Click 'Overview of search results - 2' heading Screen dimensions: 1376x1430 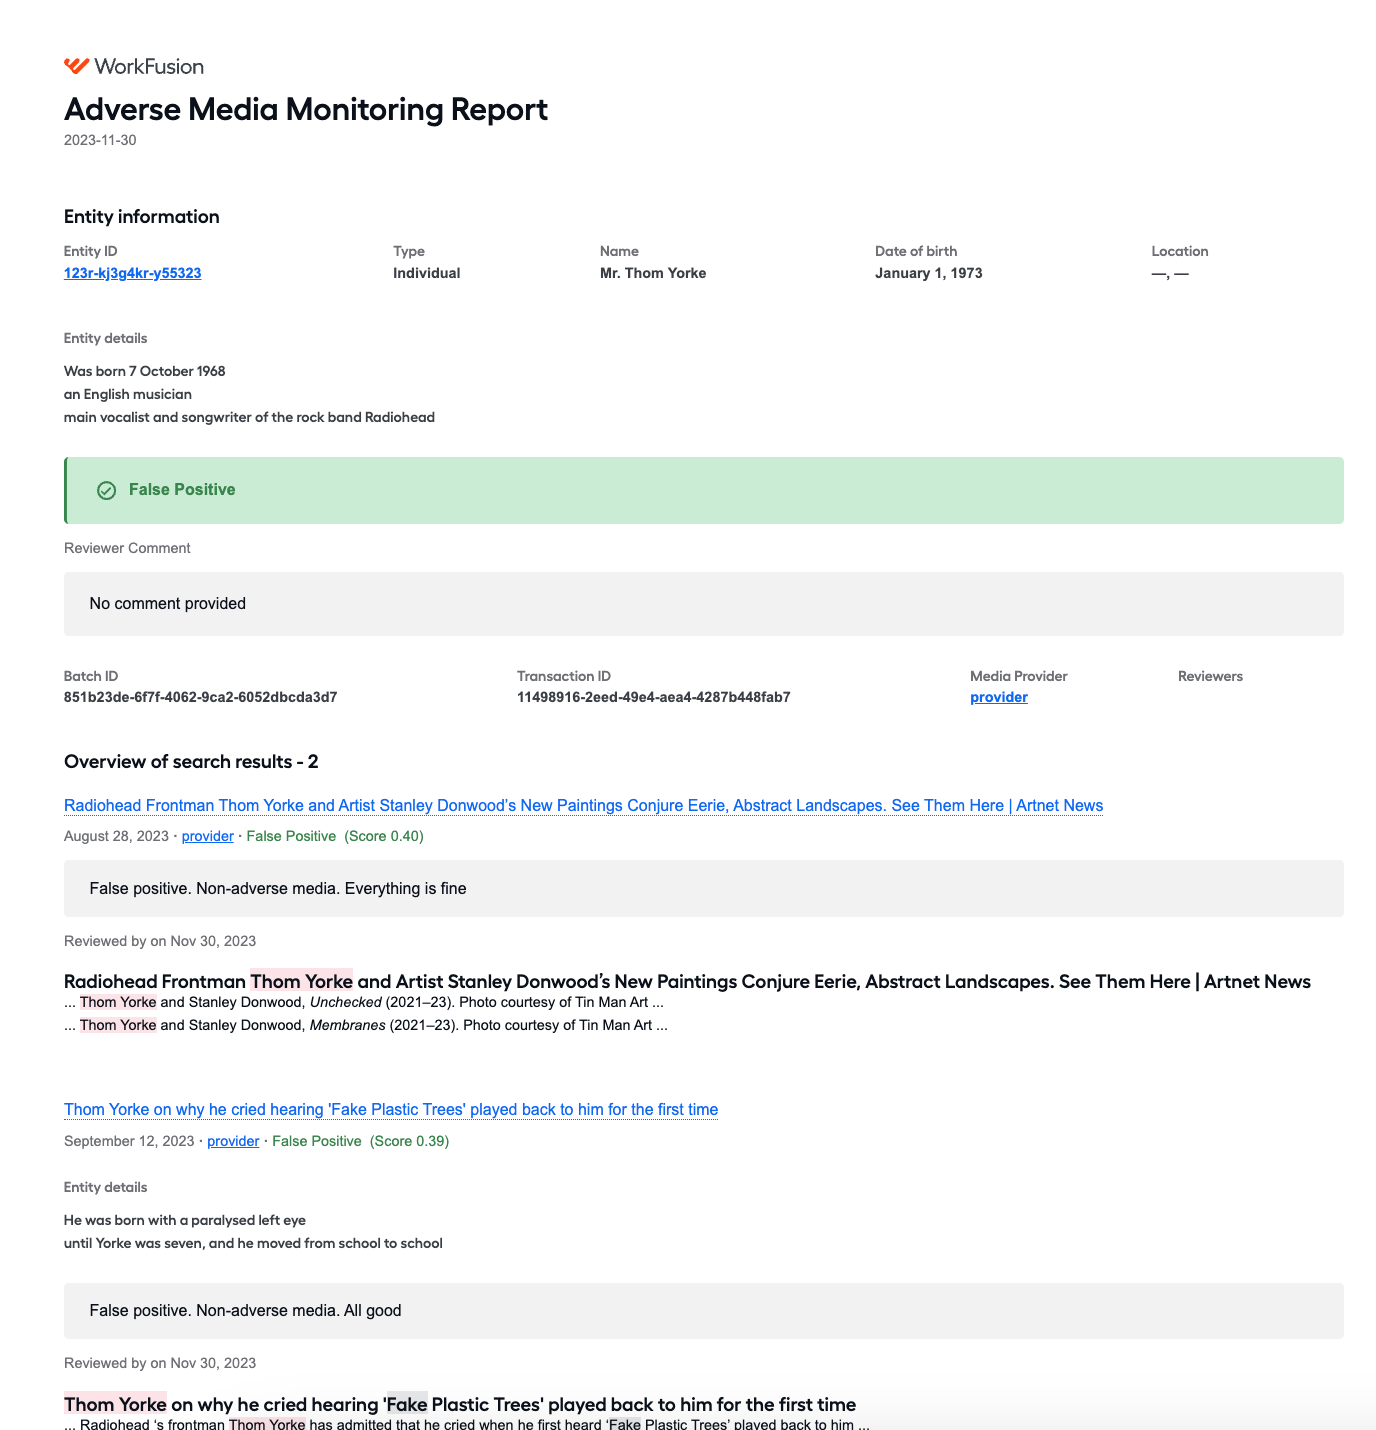pyautogui.click(x=191, y=762)
